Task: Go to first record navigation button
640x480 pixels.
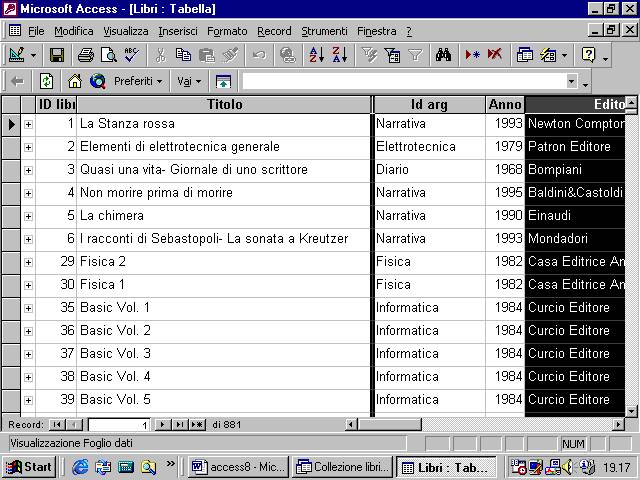Action: pos(57,424)
